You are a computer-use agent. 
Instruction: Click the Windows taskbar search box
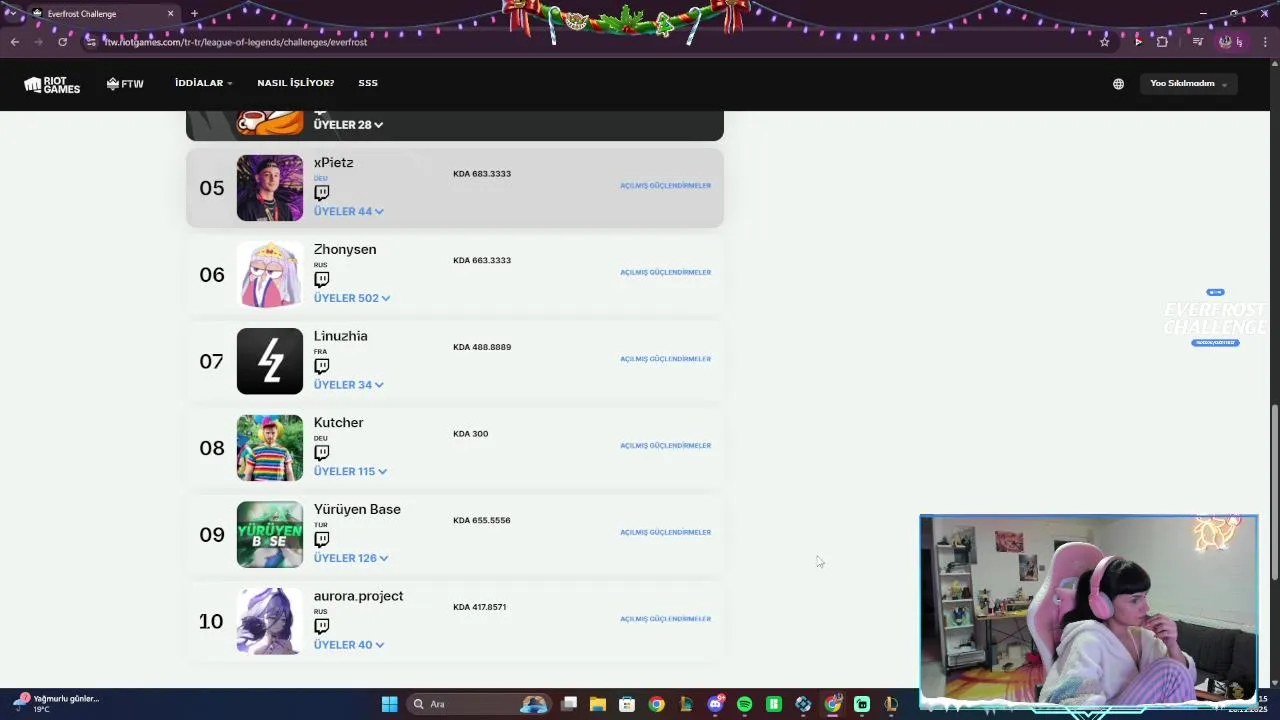[478, 704]
